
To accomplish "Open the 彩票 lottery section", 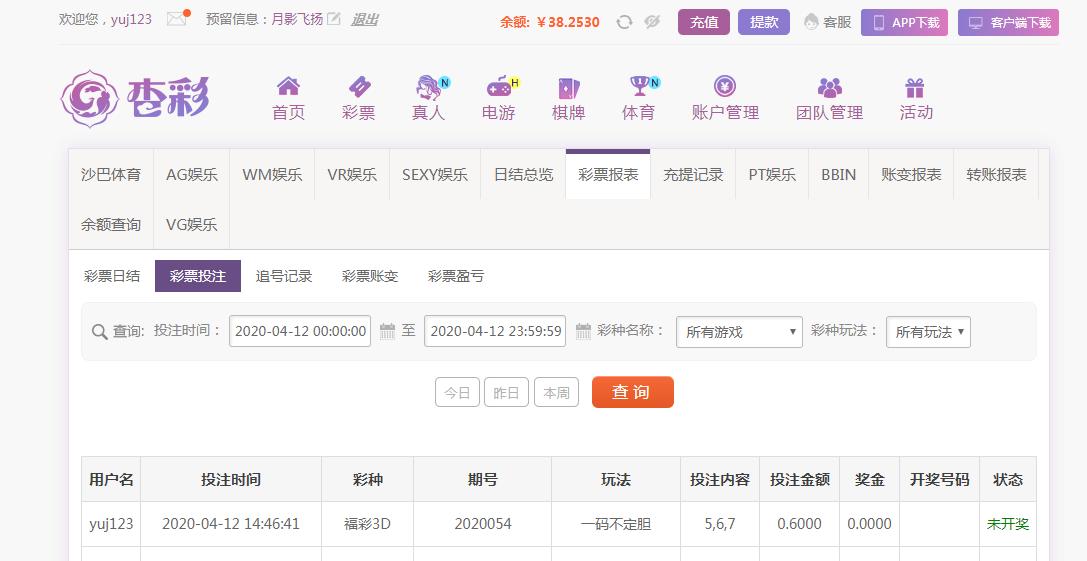I will pyautogui.click(x=358, y=98).
